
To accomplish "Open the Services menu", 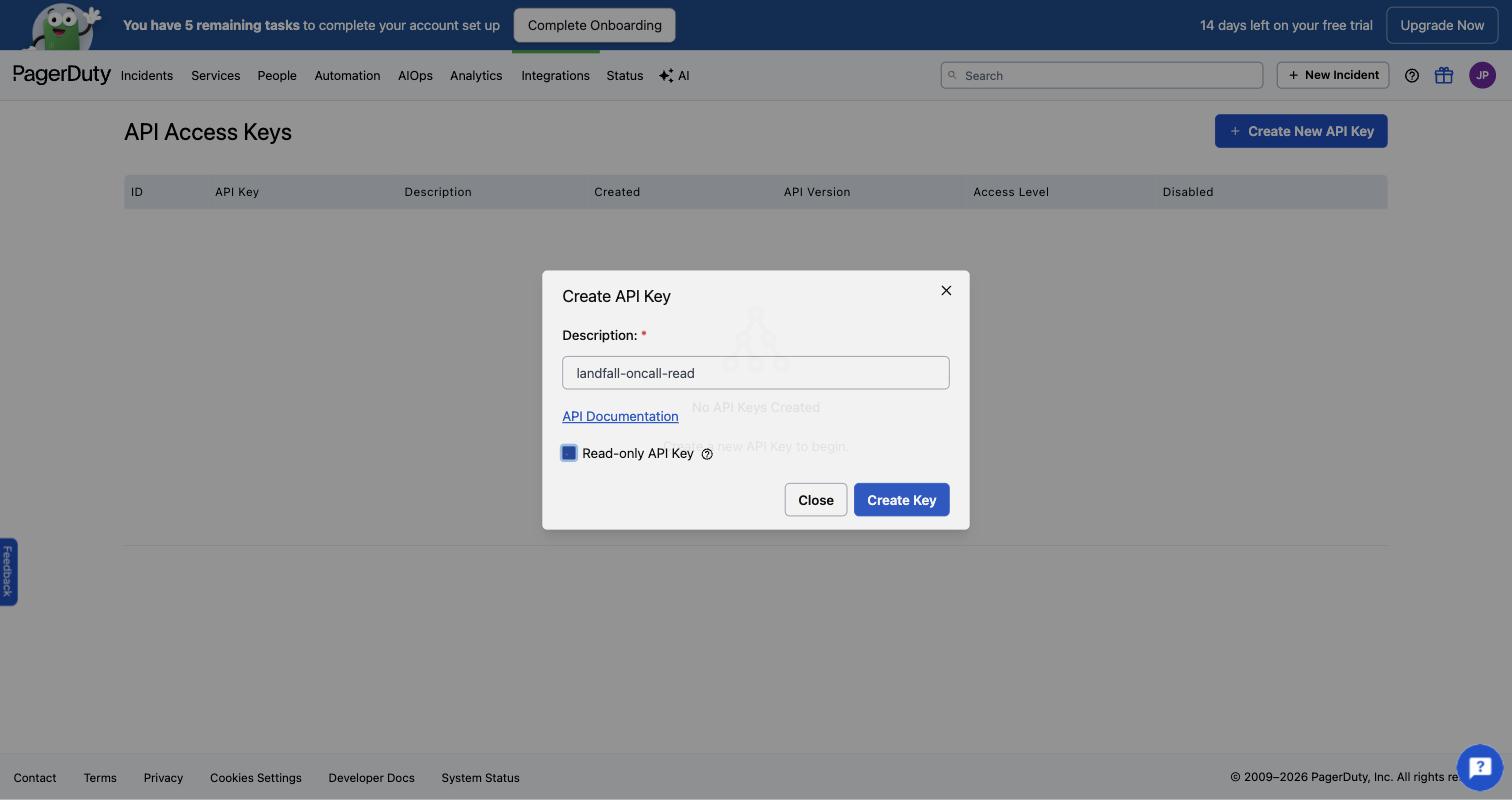I will 216,76.
